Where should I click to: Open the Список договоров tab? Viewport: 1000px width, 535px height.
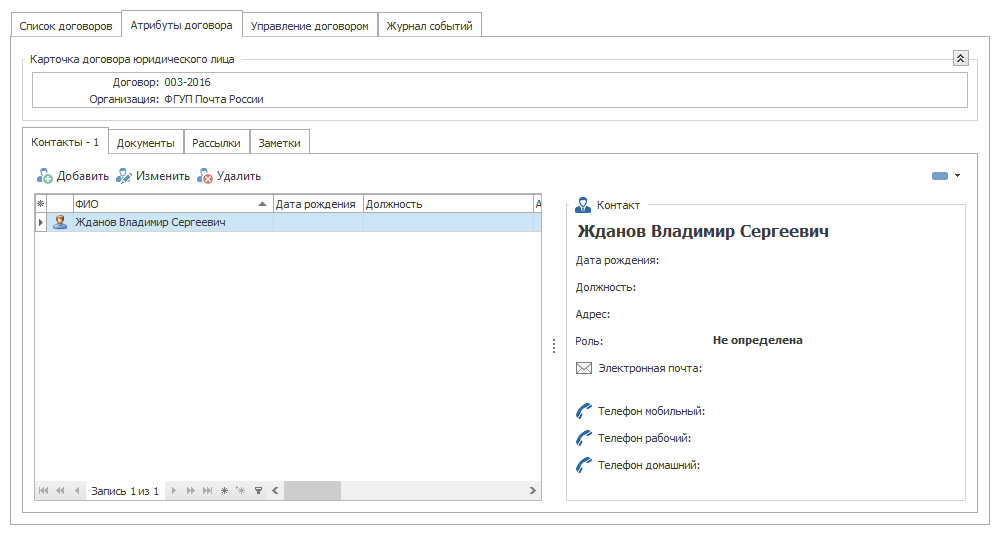[x=66, y=26]
